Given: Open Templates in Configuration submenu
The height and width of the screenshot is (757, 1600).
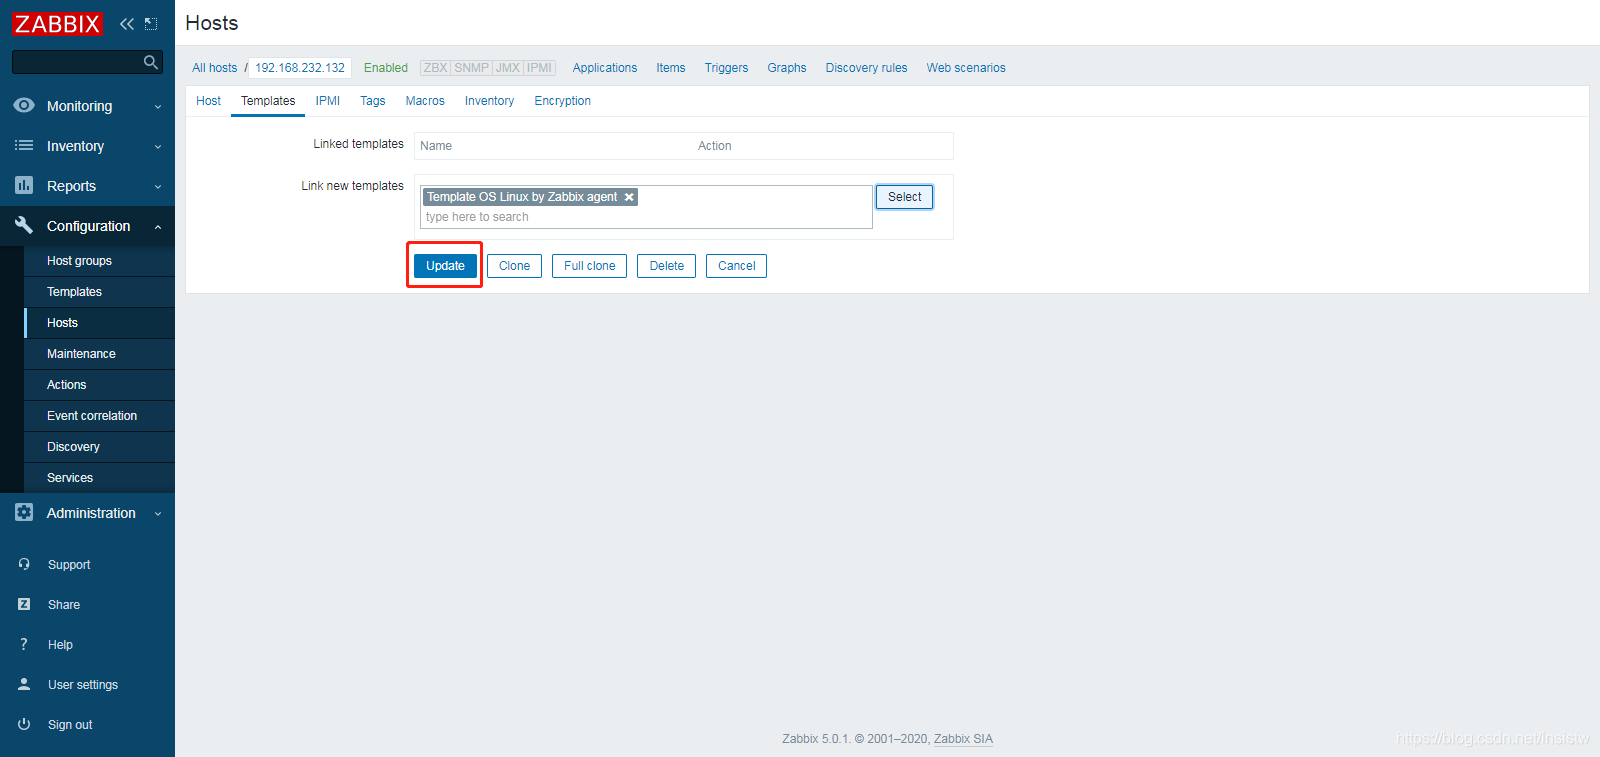Looking at the screenshot, I should point(99,292).
